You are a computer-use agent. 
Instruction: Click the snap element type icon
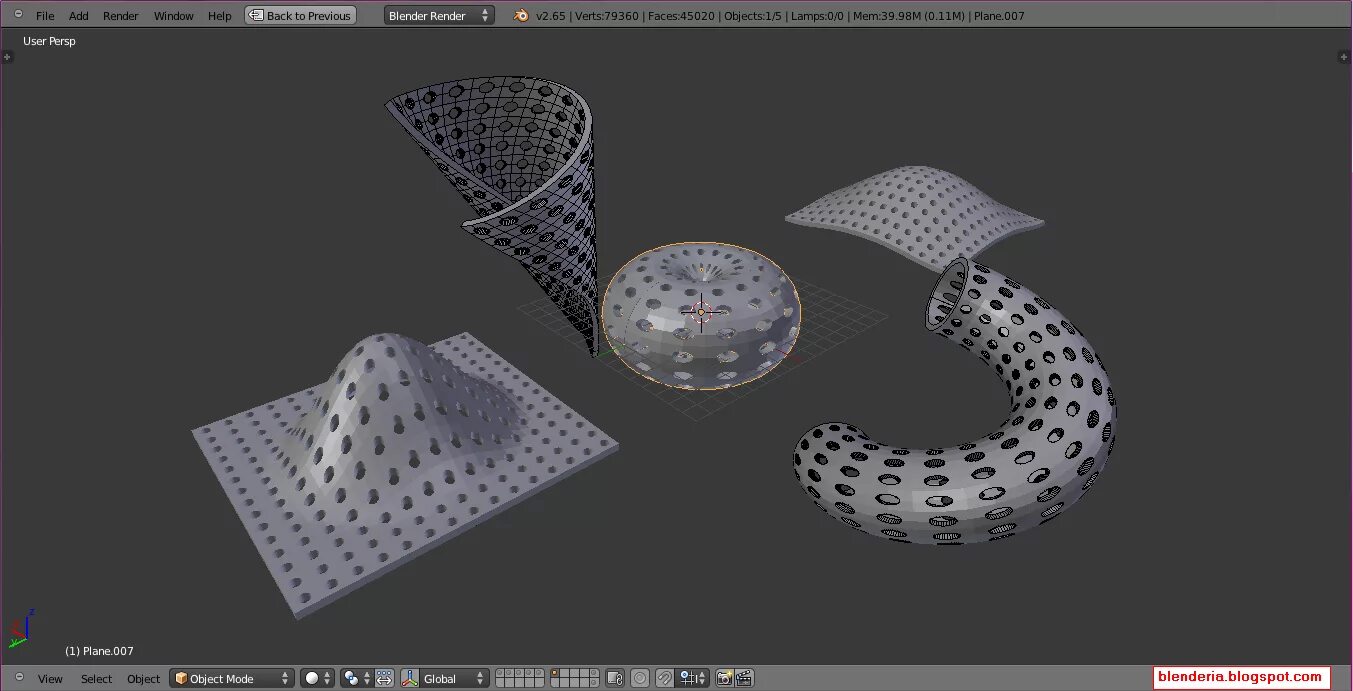click(x=693, y=678)
